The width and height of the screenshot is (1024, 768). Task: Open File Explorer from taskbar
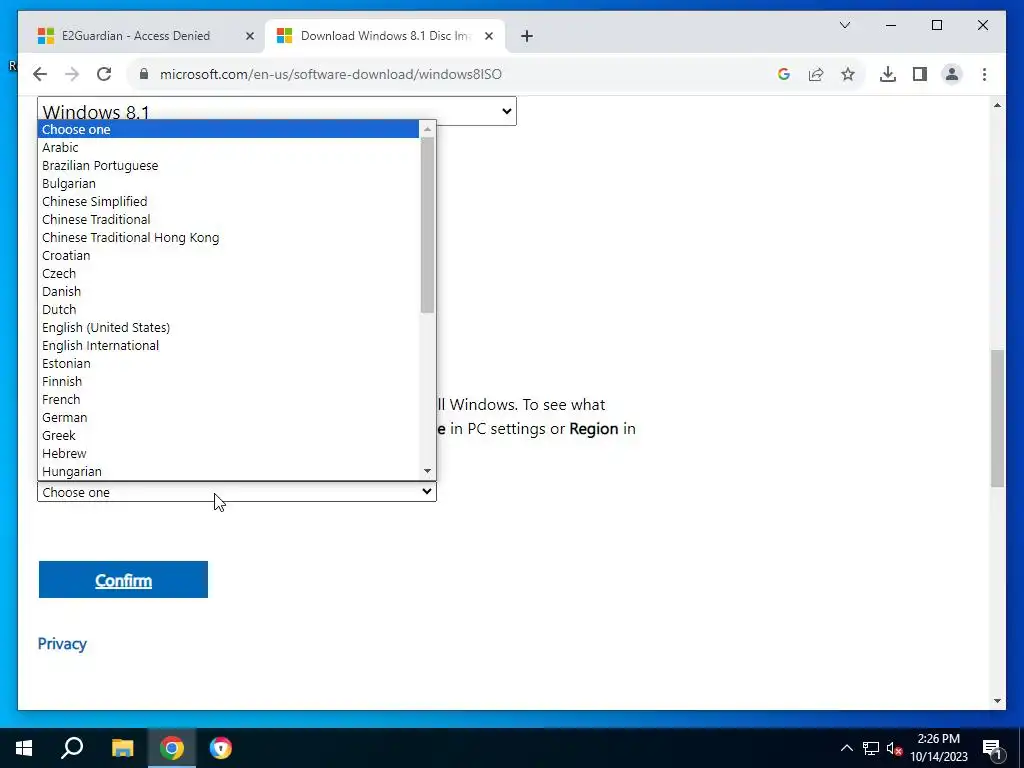(x=122, y=748)
